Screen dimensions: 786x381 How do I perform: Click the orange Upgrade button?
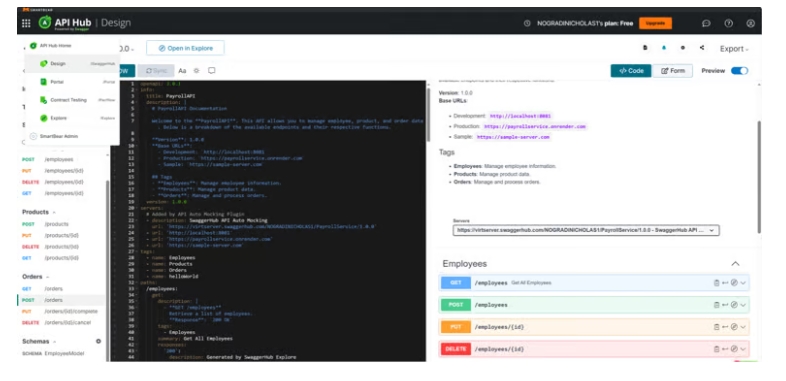tap(655, 23)
